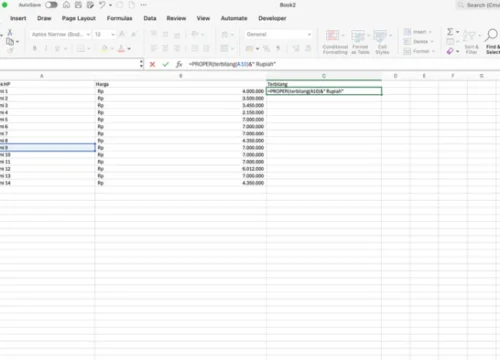Open Conditional Formatting menu
The height and width of the screenshot is (360, 500).
[335, 42]
